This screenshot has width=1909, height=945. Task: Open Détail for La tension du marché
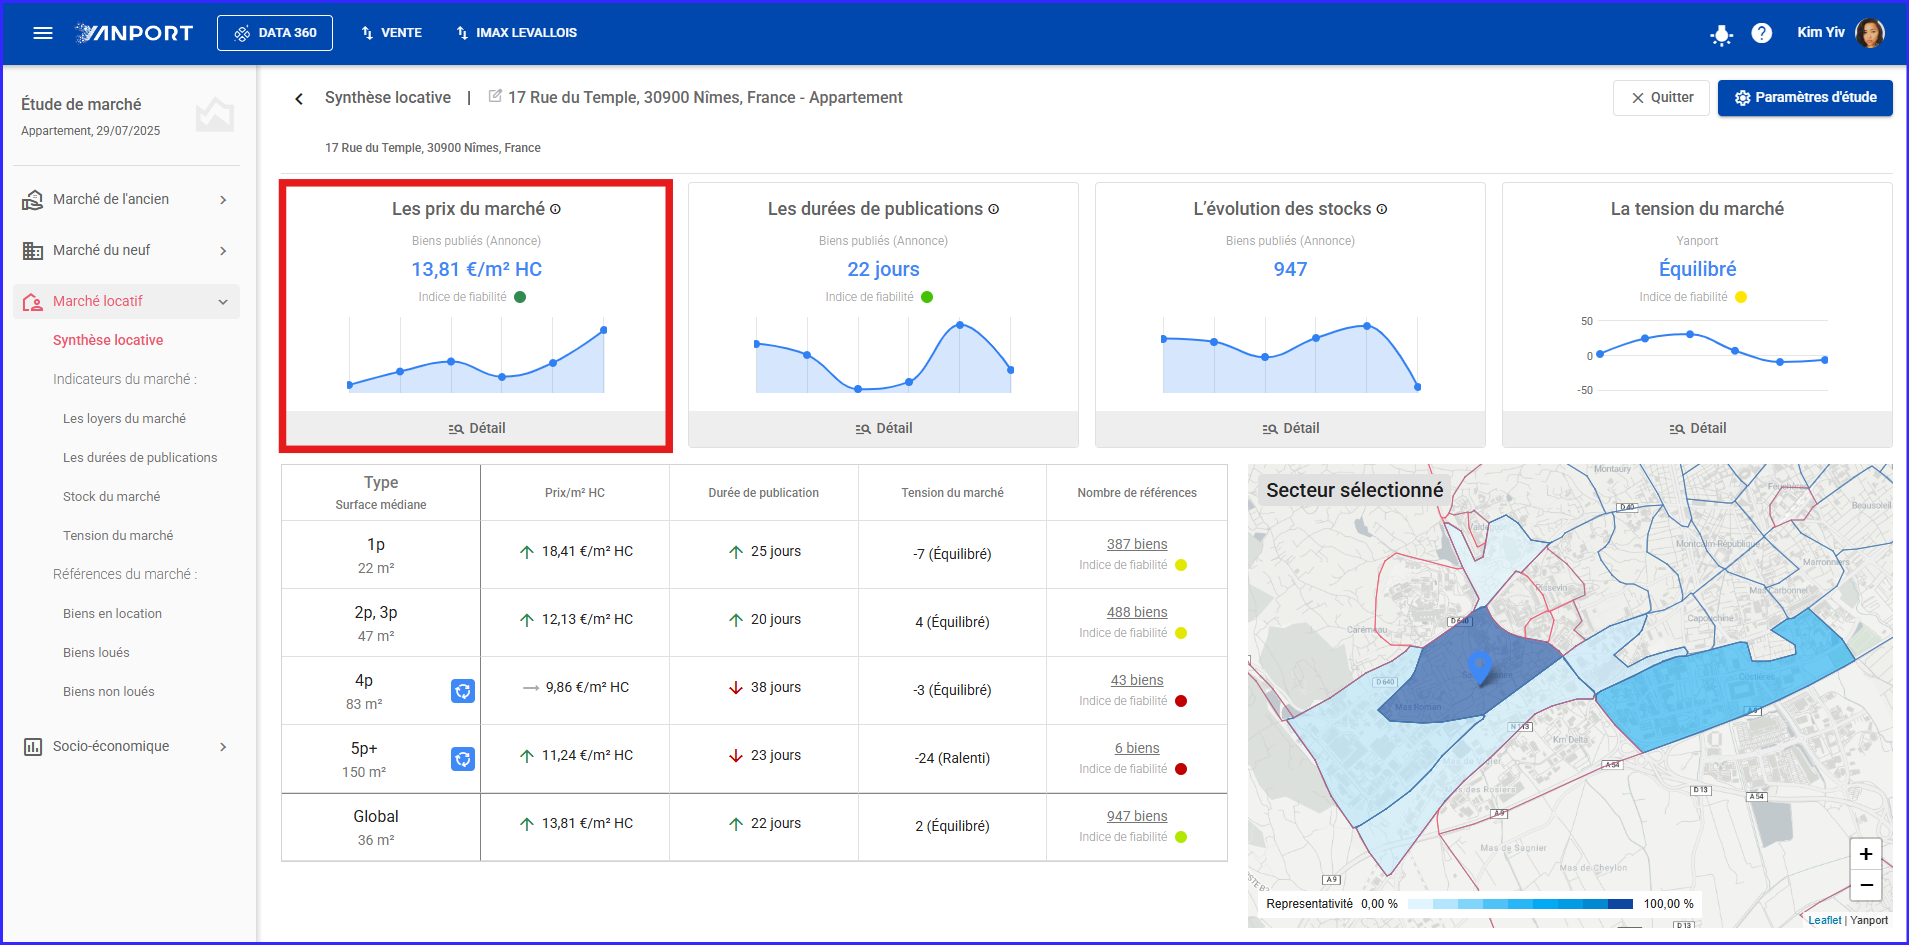tap(1697, 428)
